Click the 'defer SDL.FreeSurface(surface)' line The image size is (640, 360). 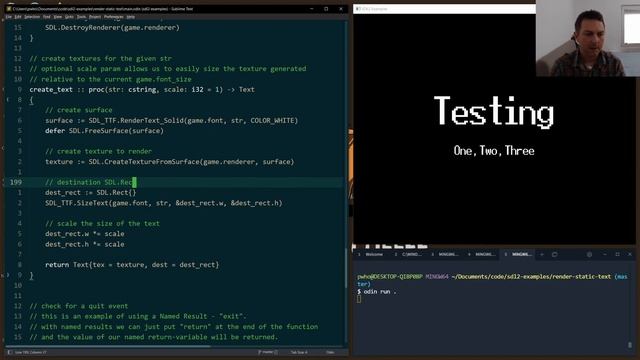tap(104, 131)
